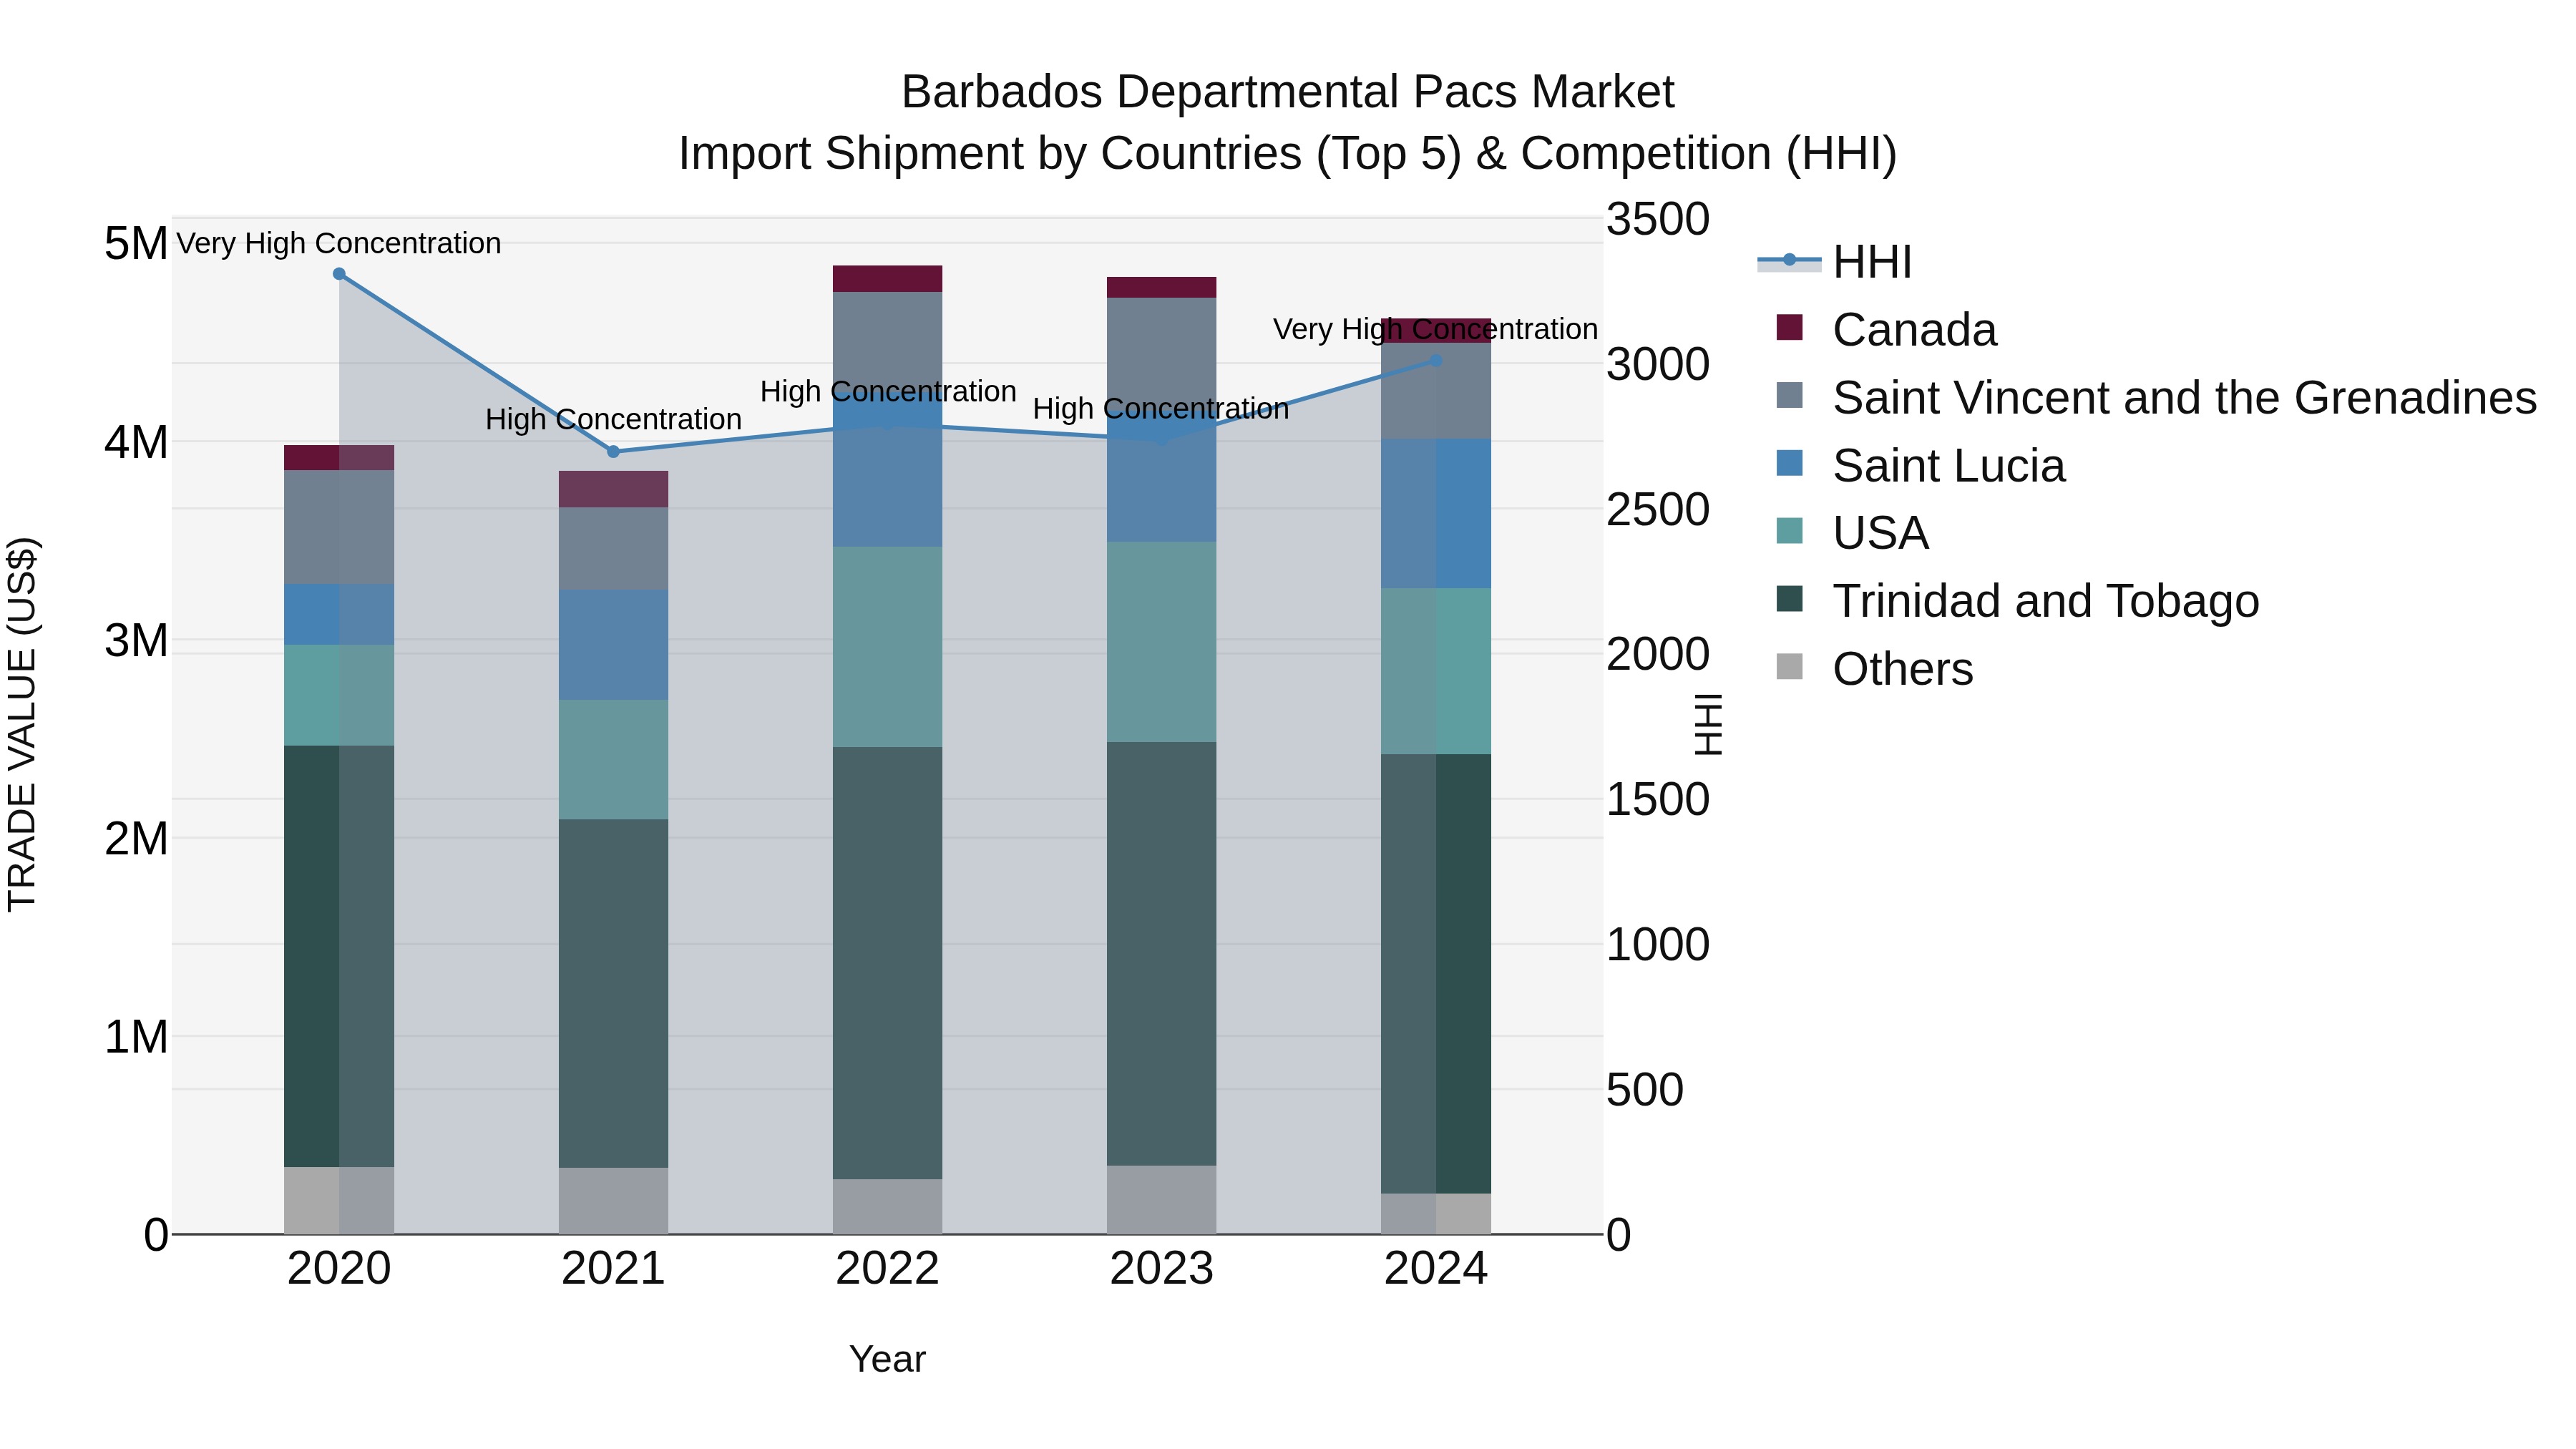Toggle Saint Vincent and the Grenadines legend entry
This screenshot has width=2576, height=1449.
[x=2156, y=397]
